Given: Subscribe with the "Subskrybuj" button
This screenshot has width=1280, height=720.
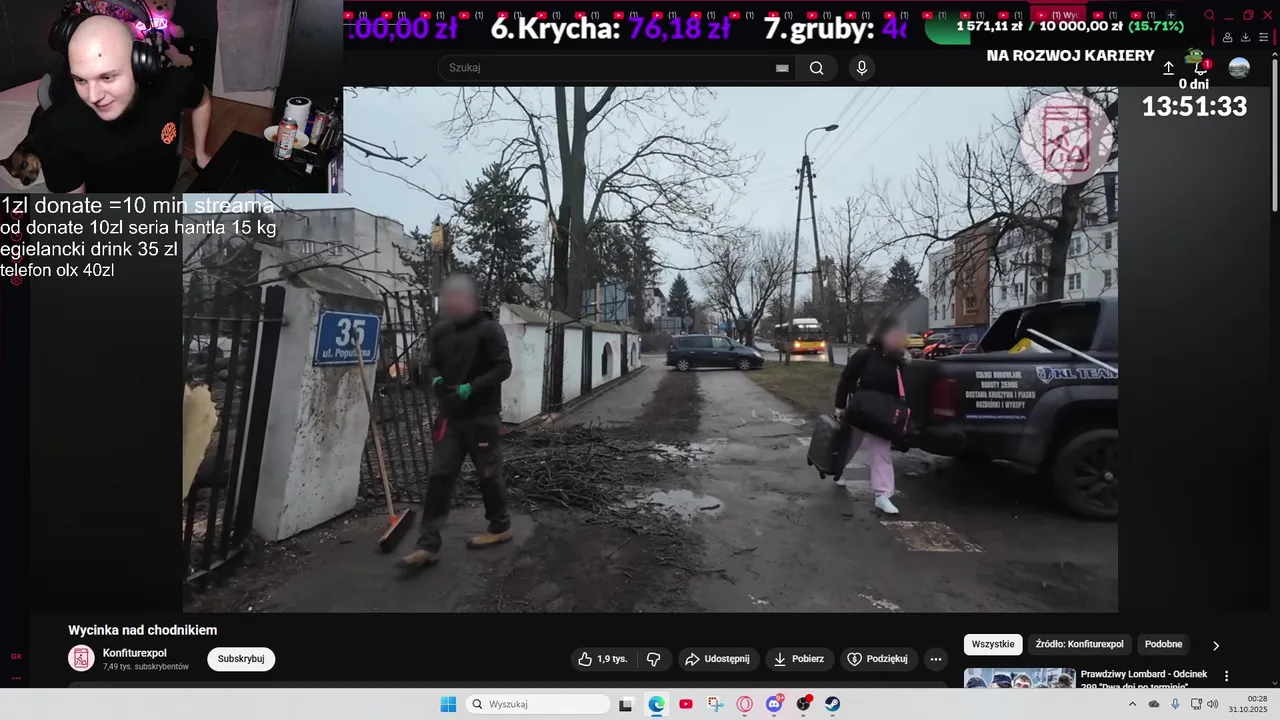Looking at the screenshot, I should point(241,659).
